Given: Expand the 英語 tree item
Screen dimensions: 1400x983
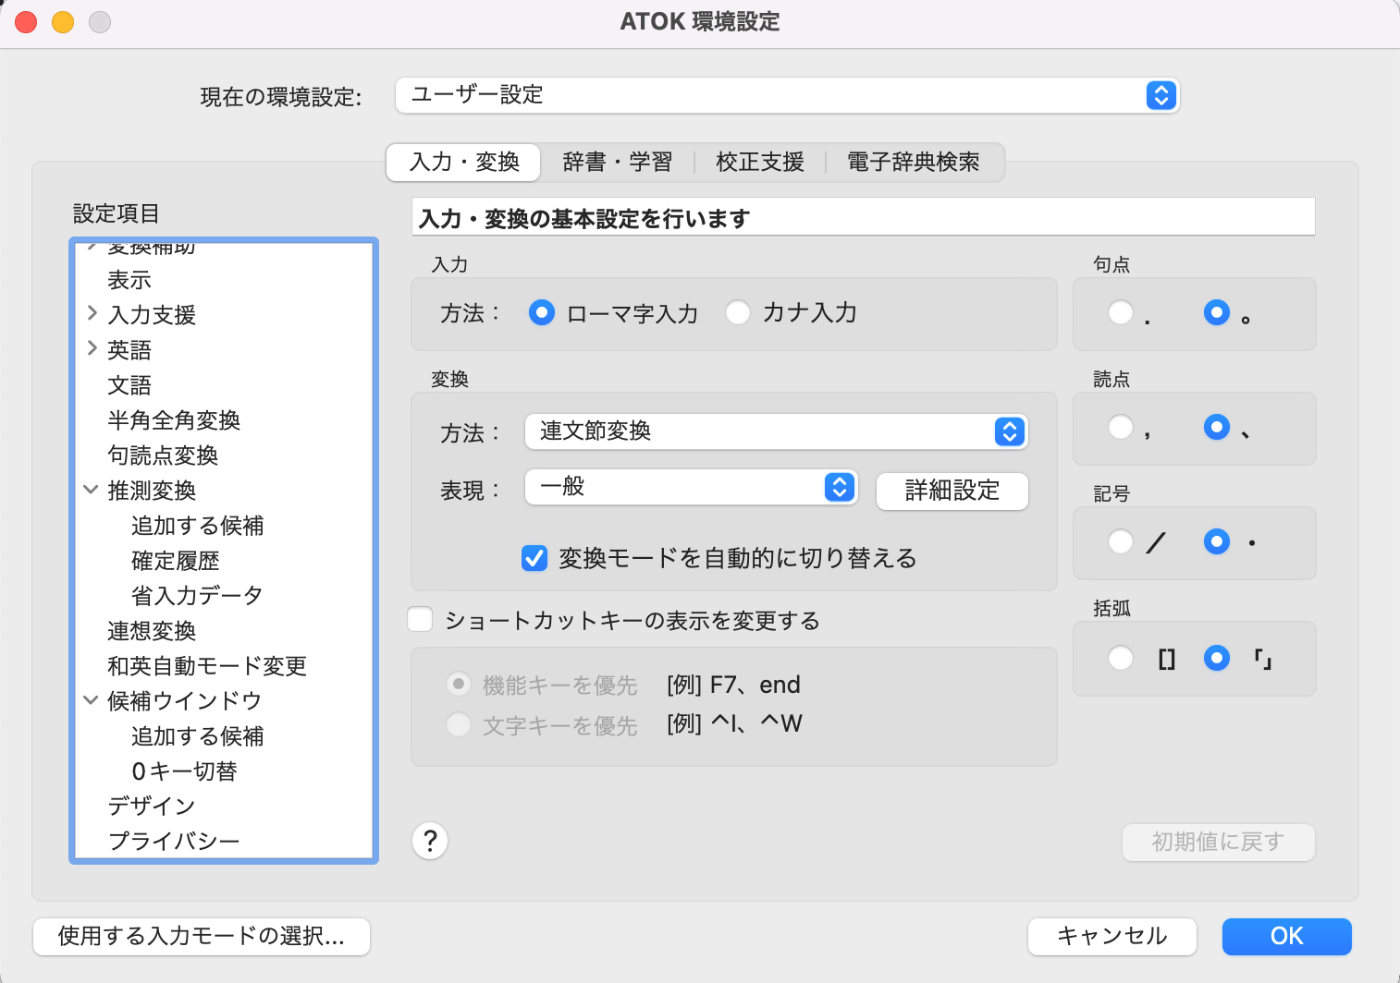Looking at the screenshot, I should (92, 349).
